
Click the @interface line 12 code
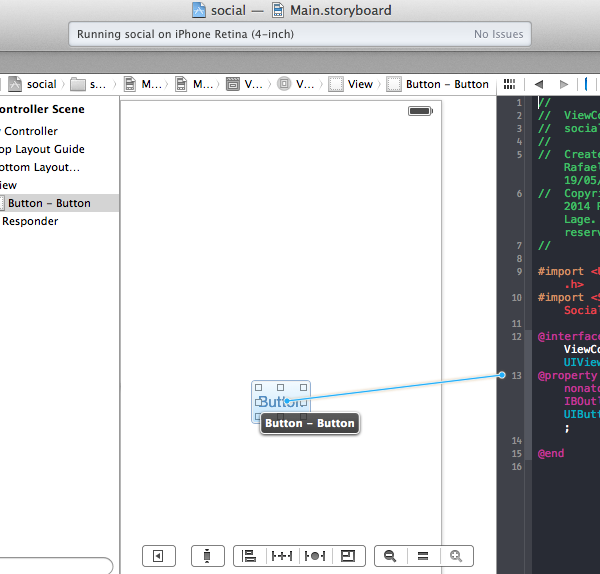point(568,337)
